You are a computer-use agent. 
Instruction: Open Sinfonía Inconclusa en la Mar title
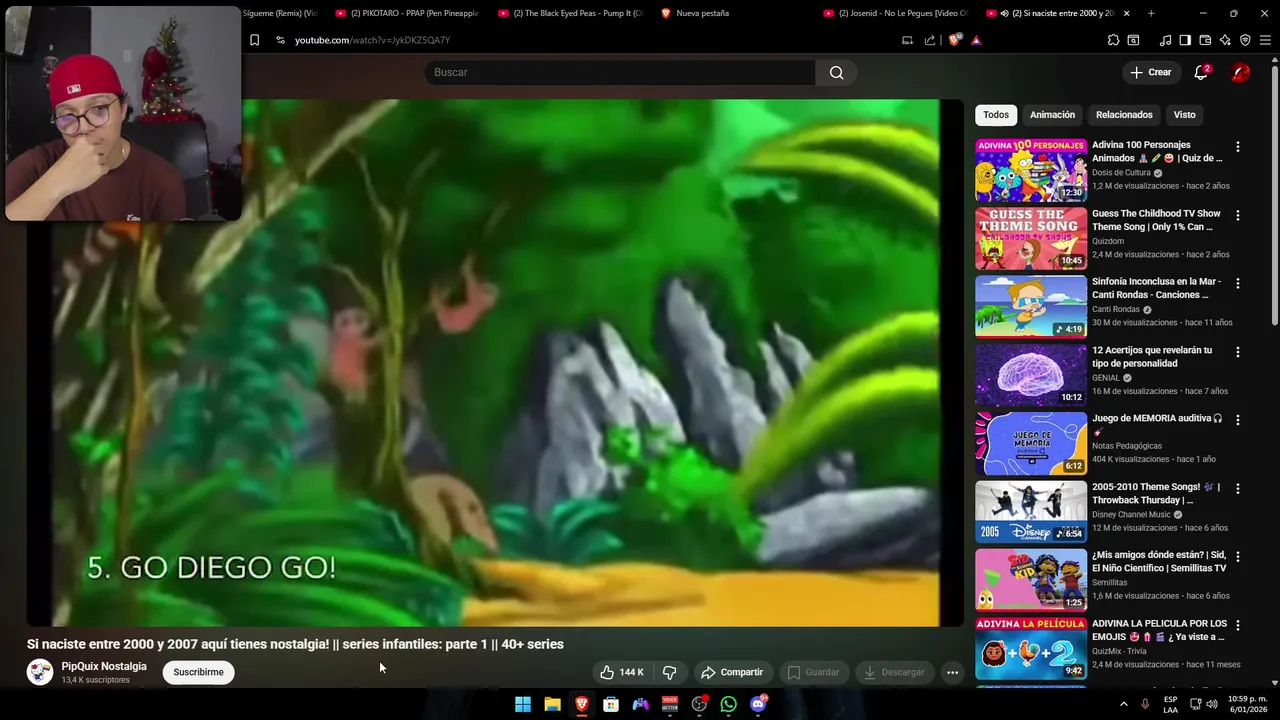tap(1156, 288)
